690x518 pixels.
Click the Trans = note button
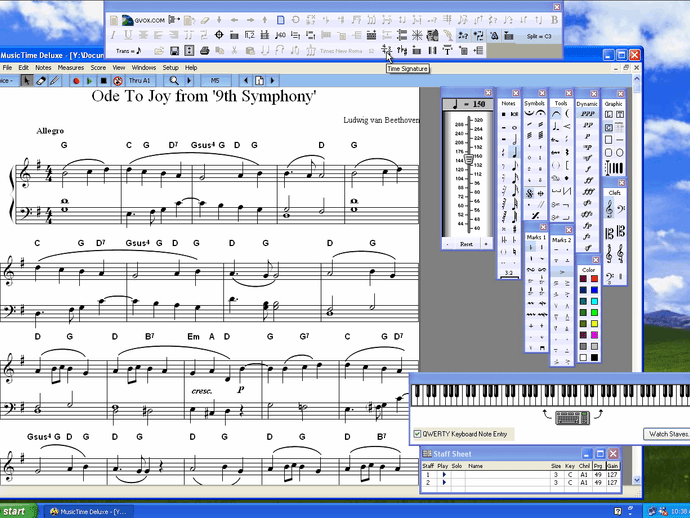coord(128,51)
